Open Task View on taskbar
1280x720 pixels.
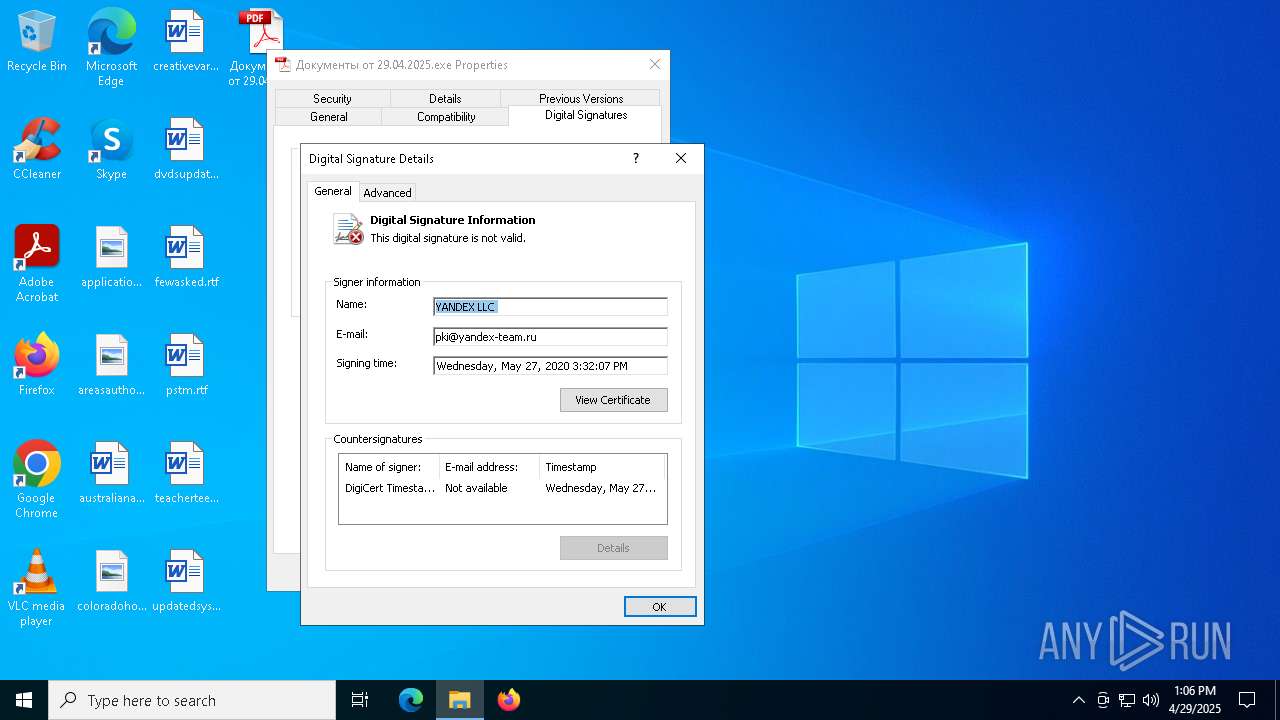click(x=360, y=700)
